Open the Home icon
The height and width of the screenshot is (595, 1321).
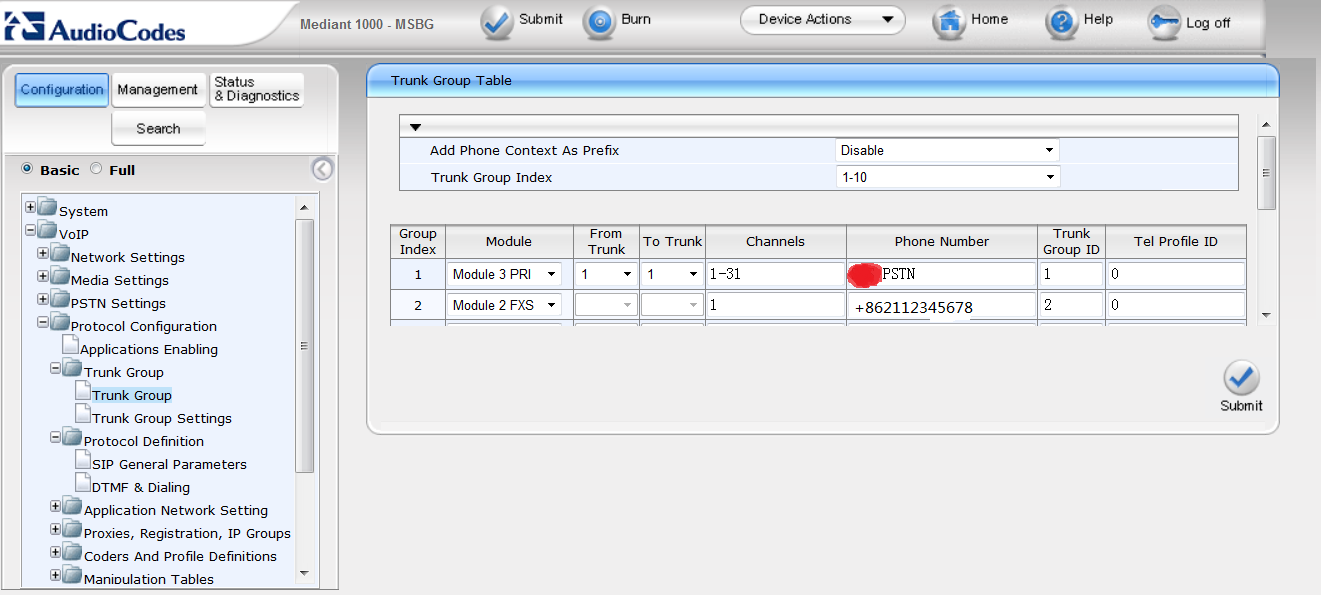[949, 22]
